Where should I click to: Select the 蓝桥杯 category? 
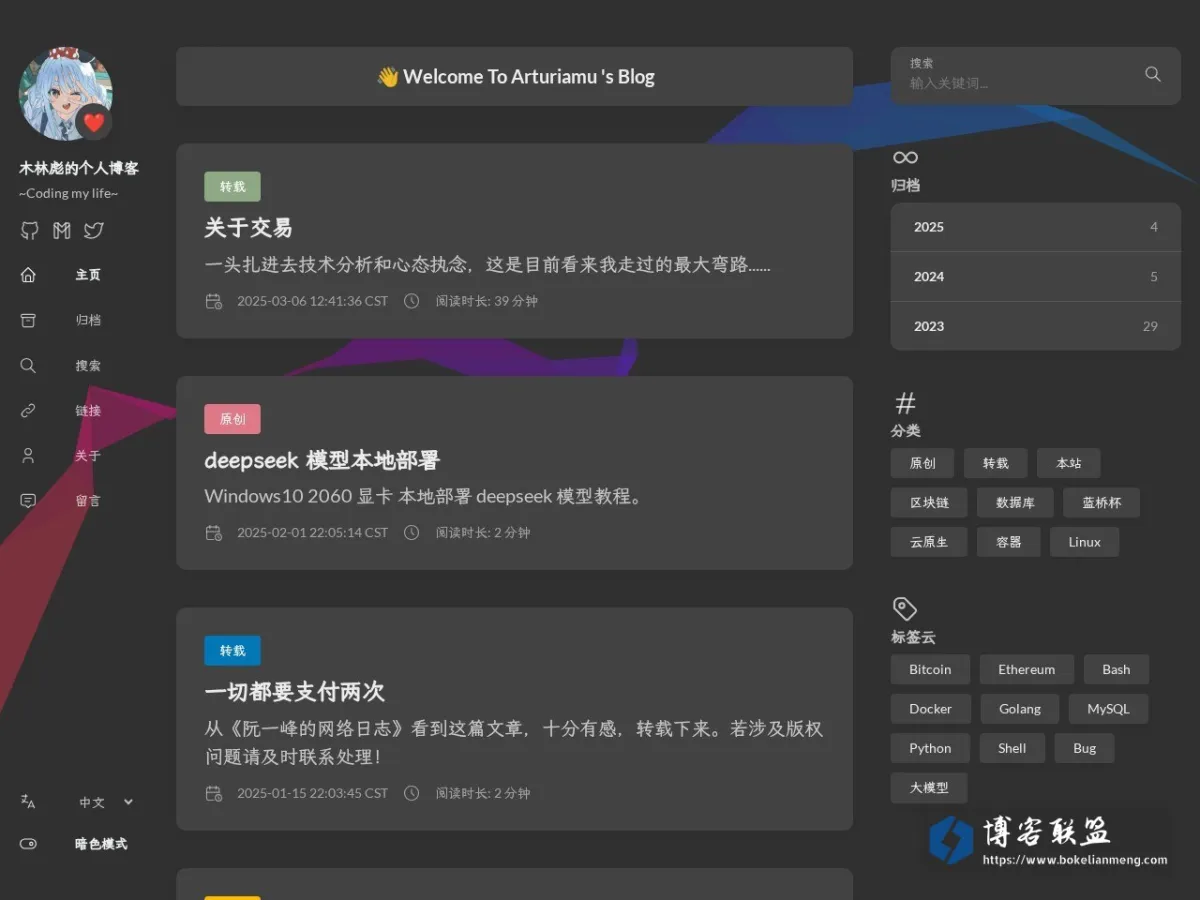click(x=1101, y=503)
